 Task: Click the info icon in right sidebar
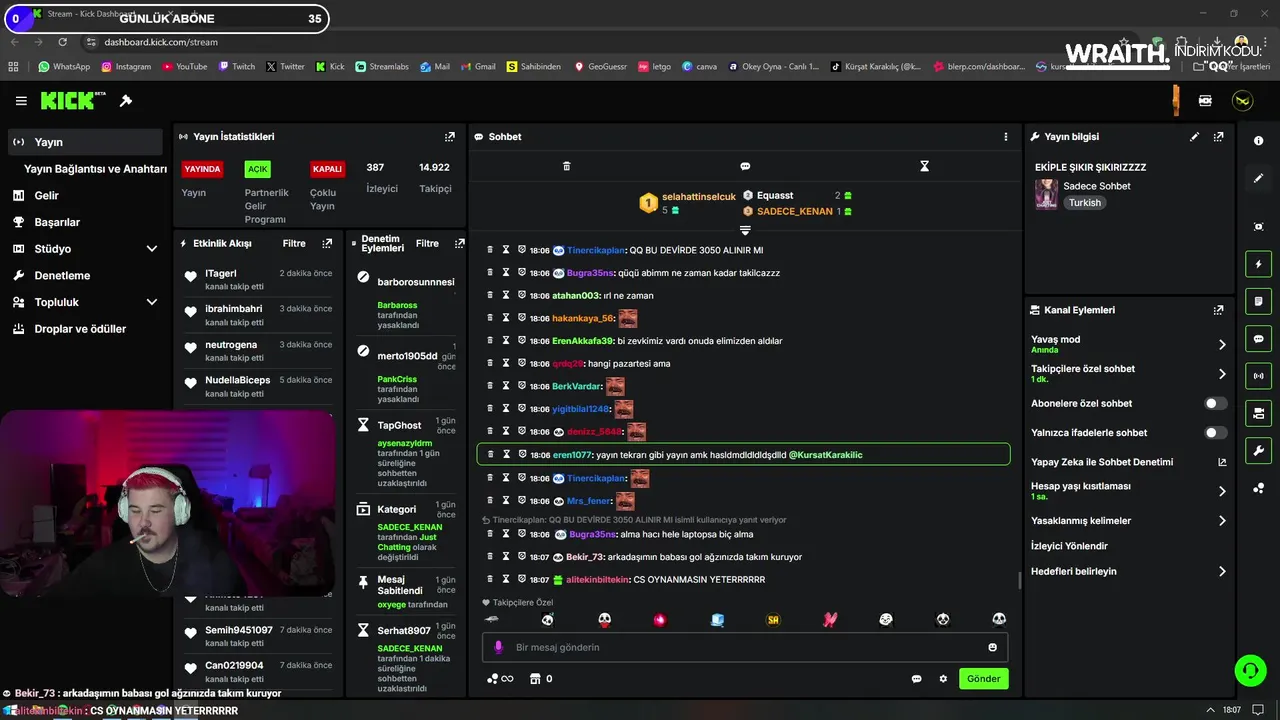coord(1259,141)
